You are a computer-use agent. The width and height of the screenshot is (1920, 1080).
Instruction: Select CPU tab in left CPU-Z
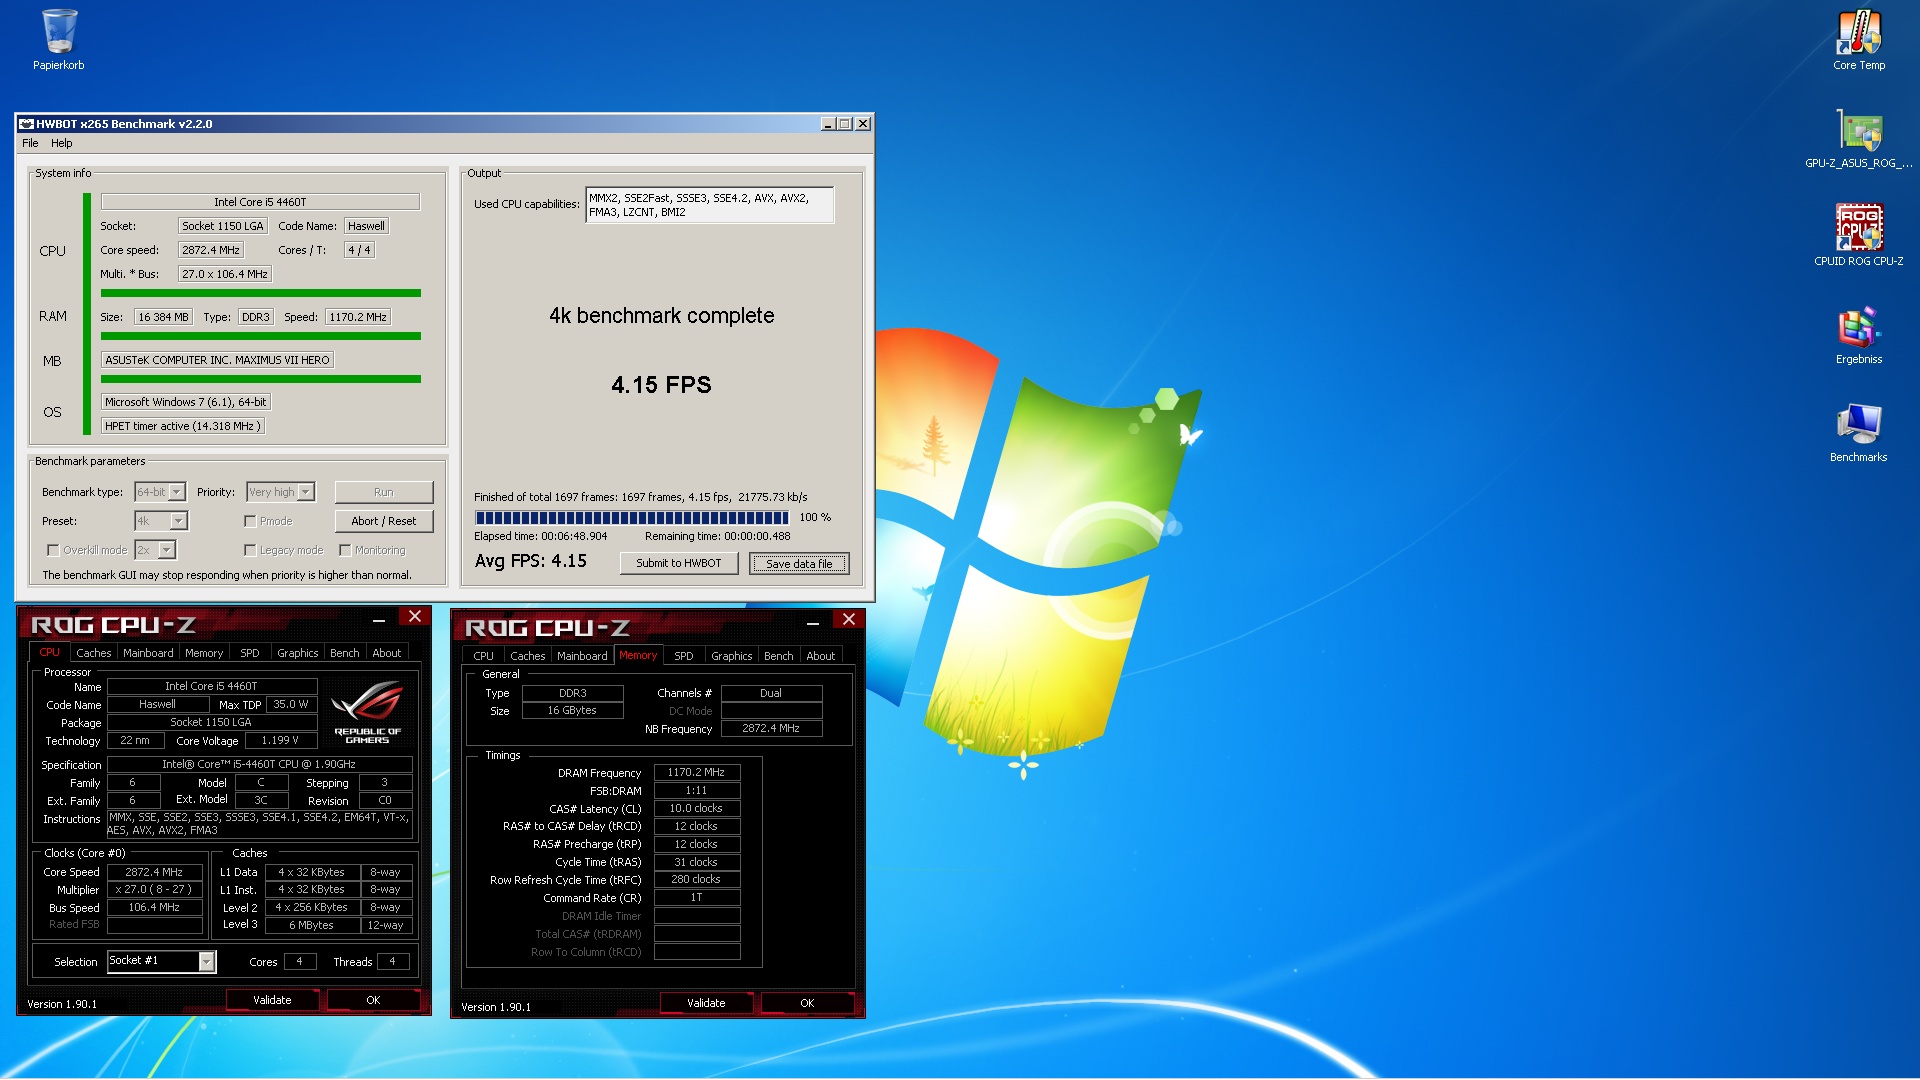[50, 652]
